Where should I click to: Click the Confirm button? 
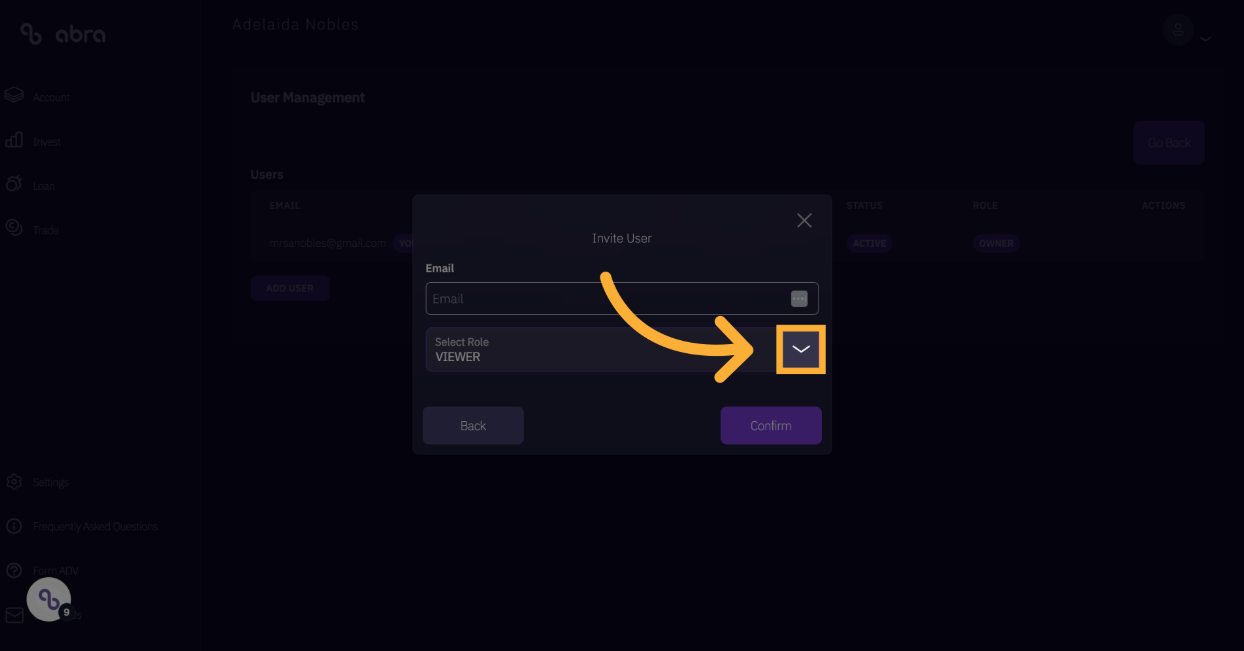click(x=771, y=425)
